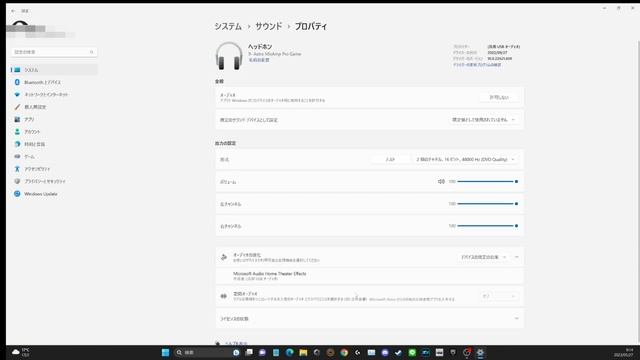Collapse the オーディオの強化 section chevron
This screenshot has height=360, width=640.
517,257
